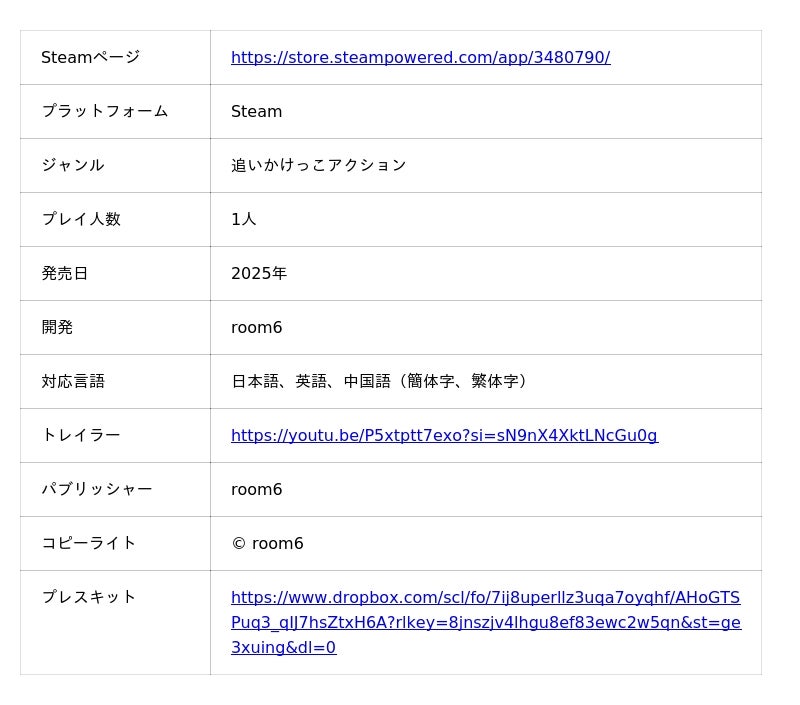Image resolution: width=800 pixels, height=705 pixels.
Task: Click the '発売日' row label
Action: pos(64,274)
